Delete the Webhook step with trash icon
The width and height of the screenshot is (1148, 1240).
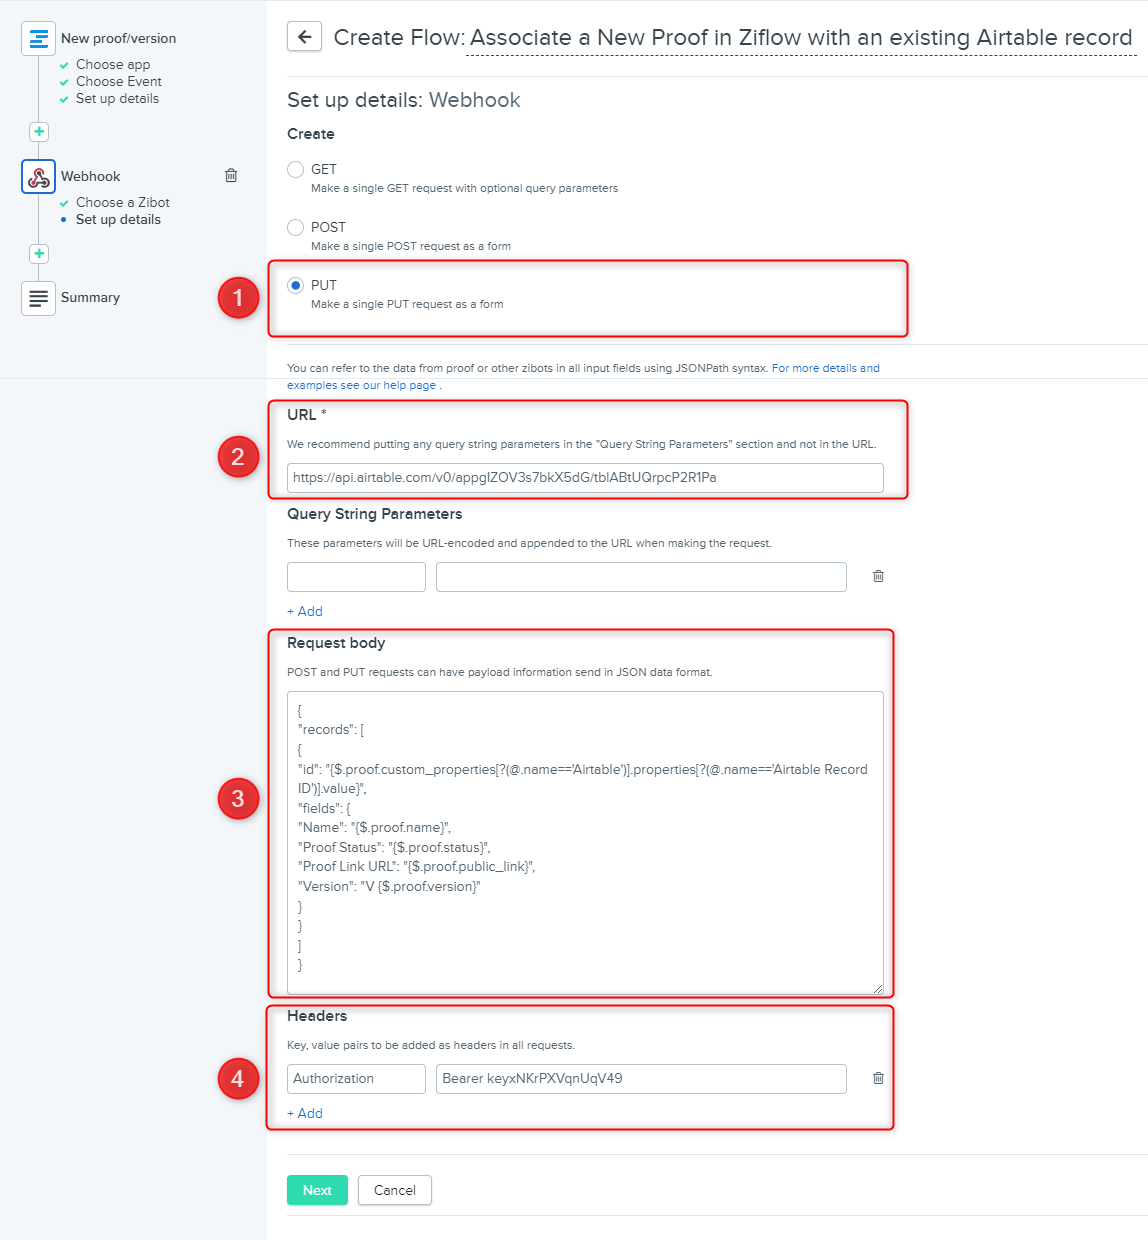pos(231,175)
